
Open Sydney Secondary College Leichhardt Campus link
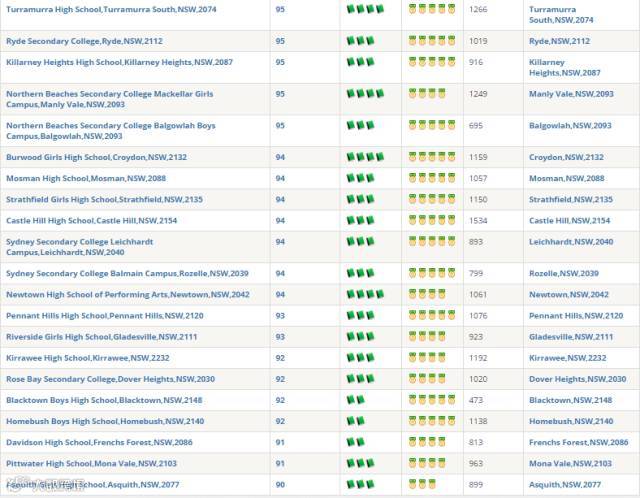[80, 247]
